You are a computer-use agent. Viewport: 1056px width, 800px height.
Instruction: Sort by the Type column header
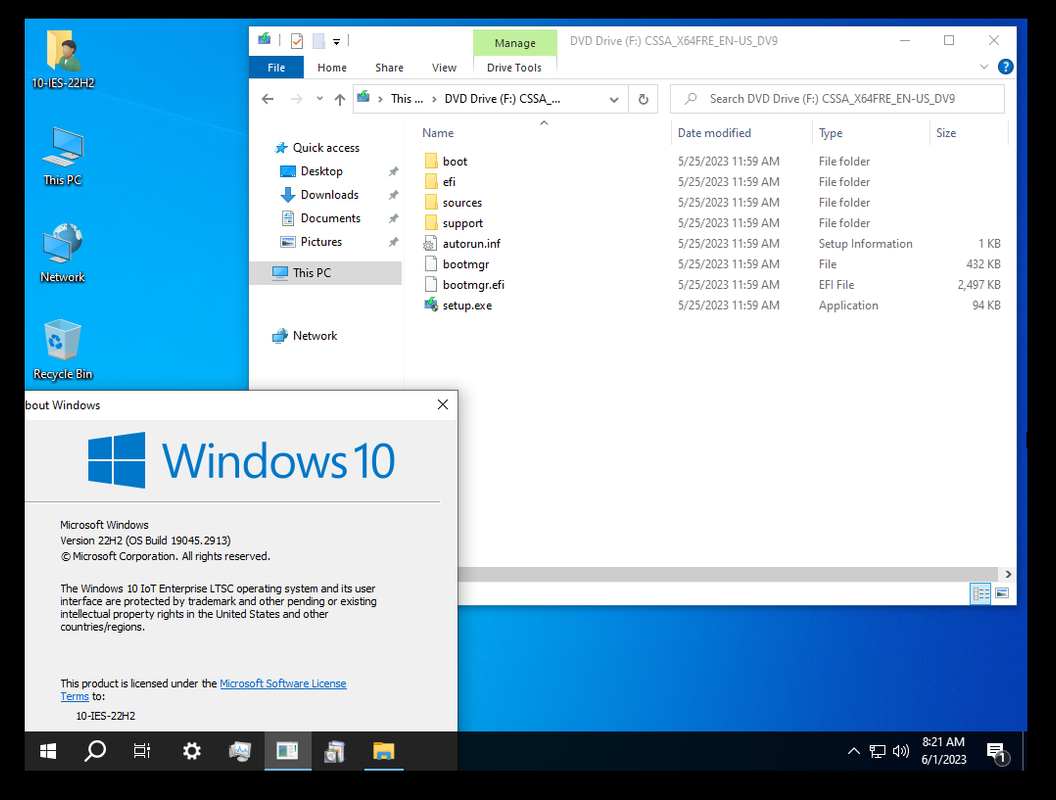coord(830,133)
